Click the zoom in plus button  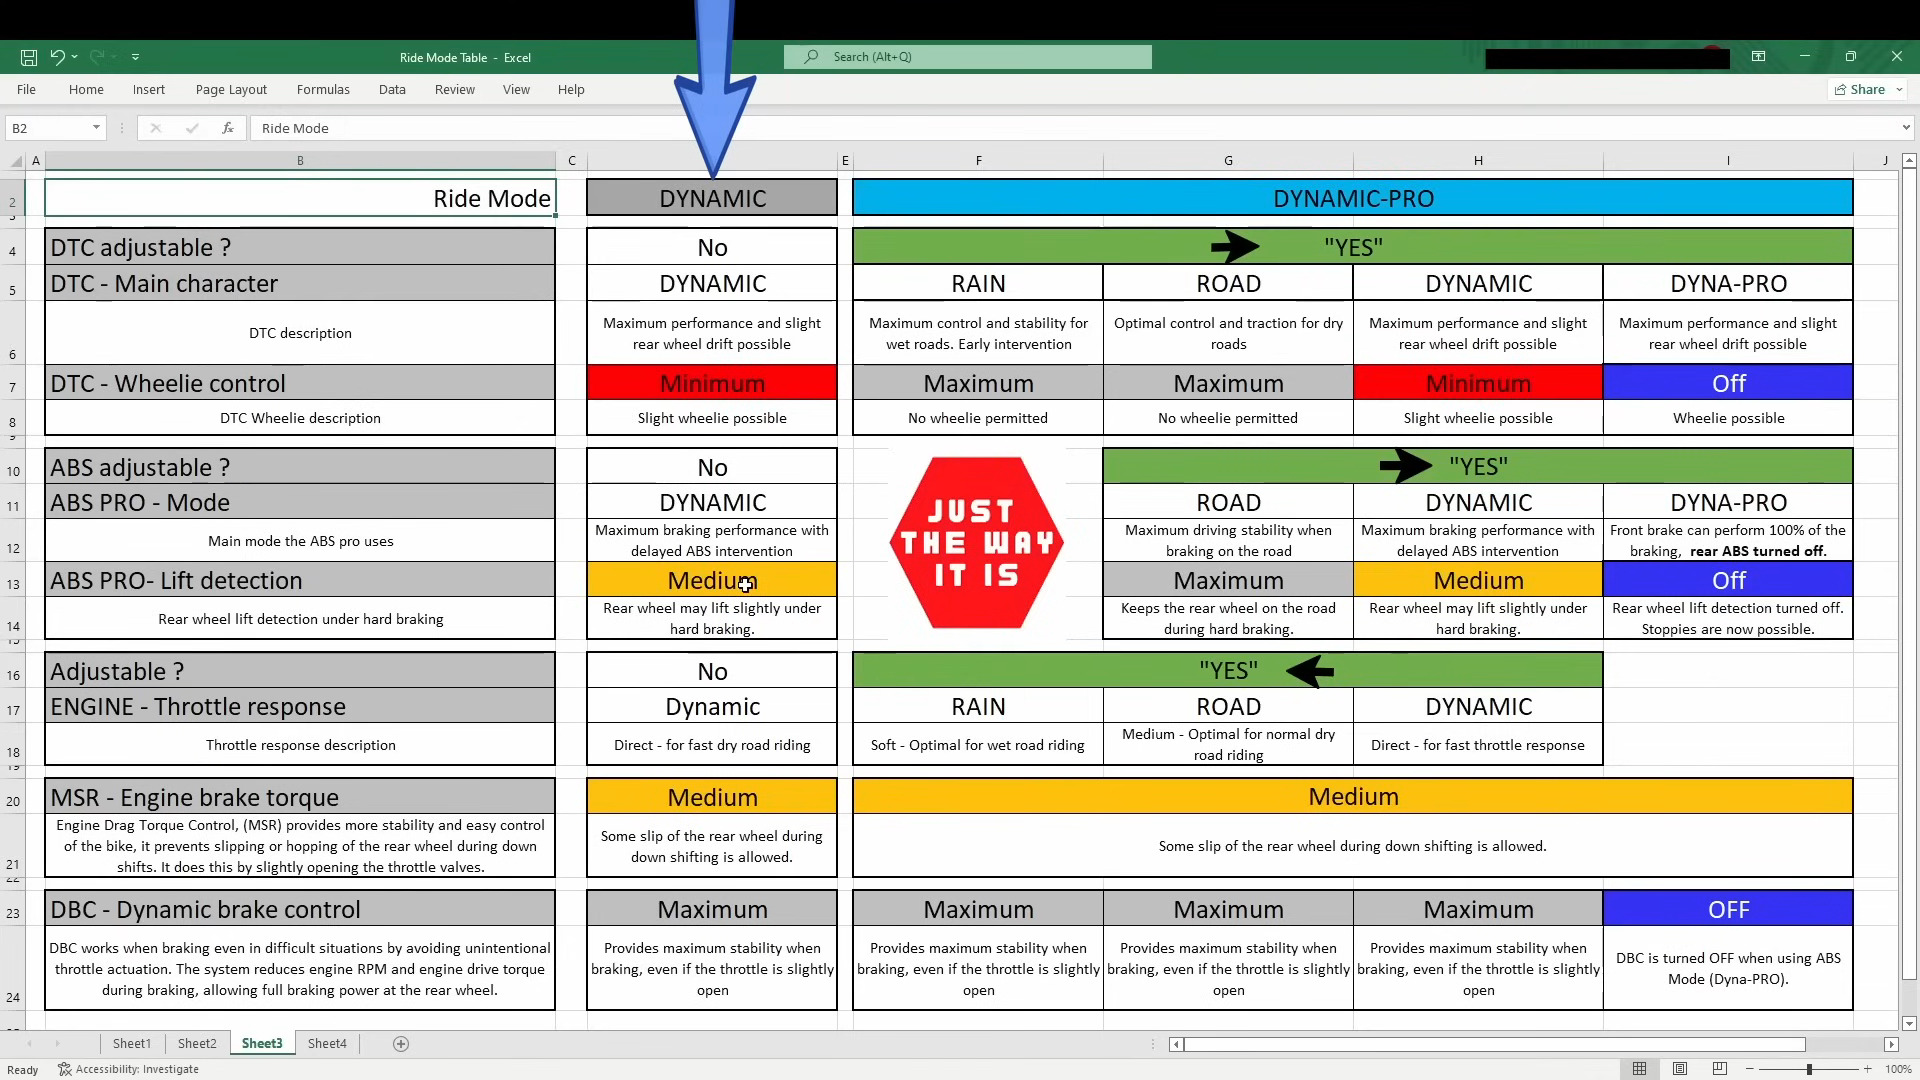(x=1867, y=1069)
